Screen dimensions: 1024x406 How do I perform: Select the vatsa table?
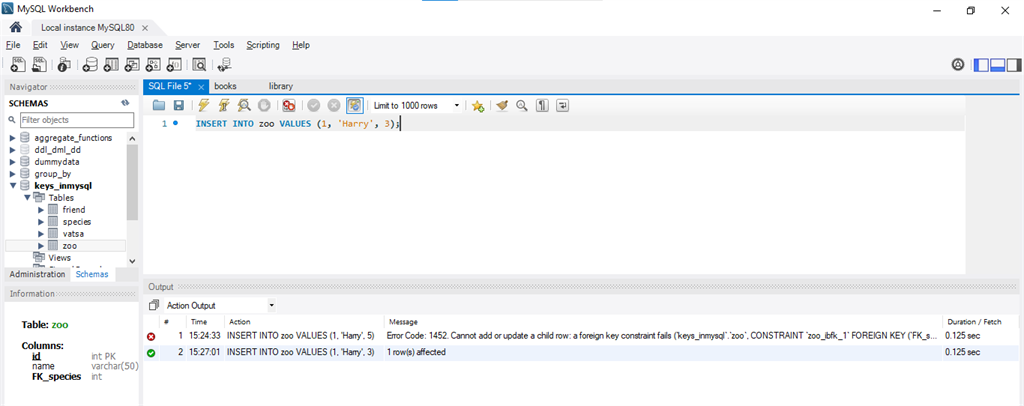(x=73, y=234)
